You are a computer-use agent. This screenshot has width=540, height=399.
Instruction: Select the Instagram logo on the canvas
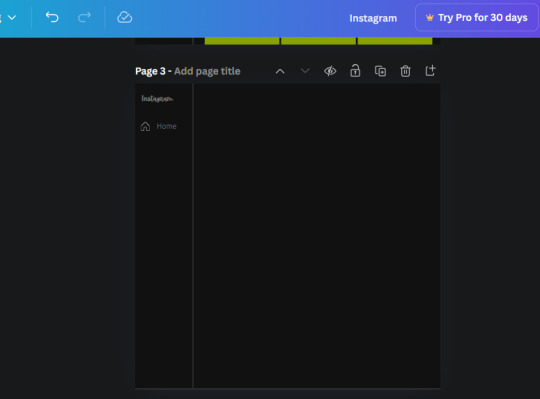[157, 99]
